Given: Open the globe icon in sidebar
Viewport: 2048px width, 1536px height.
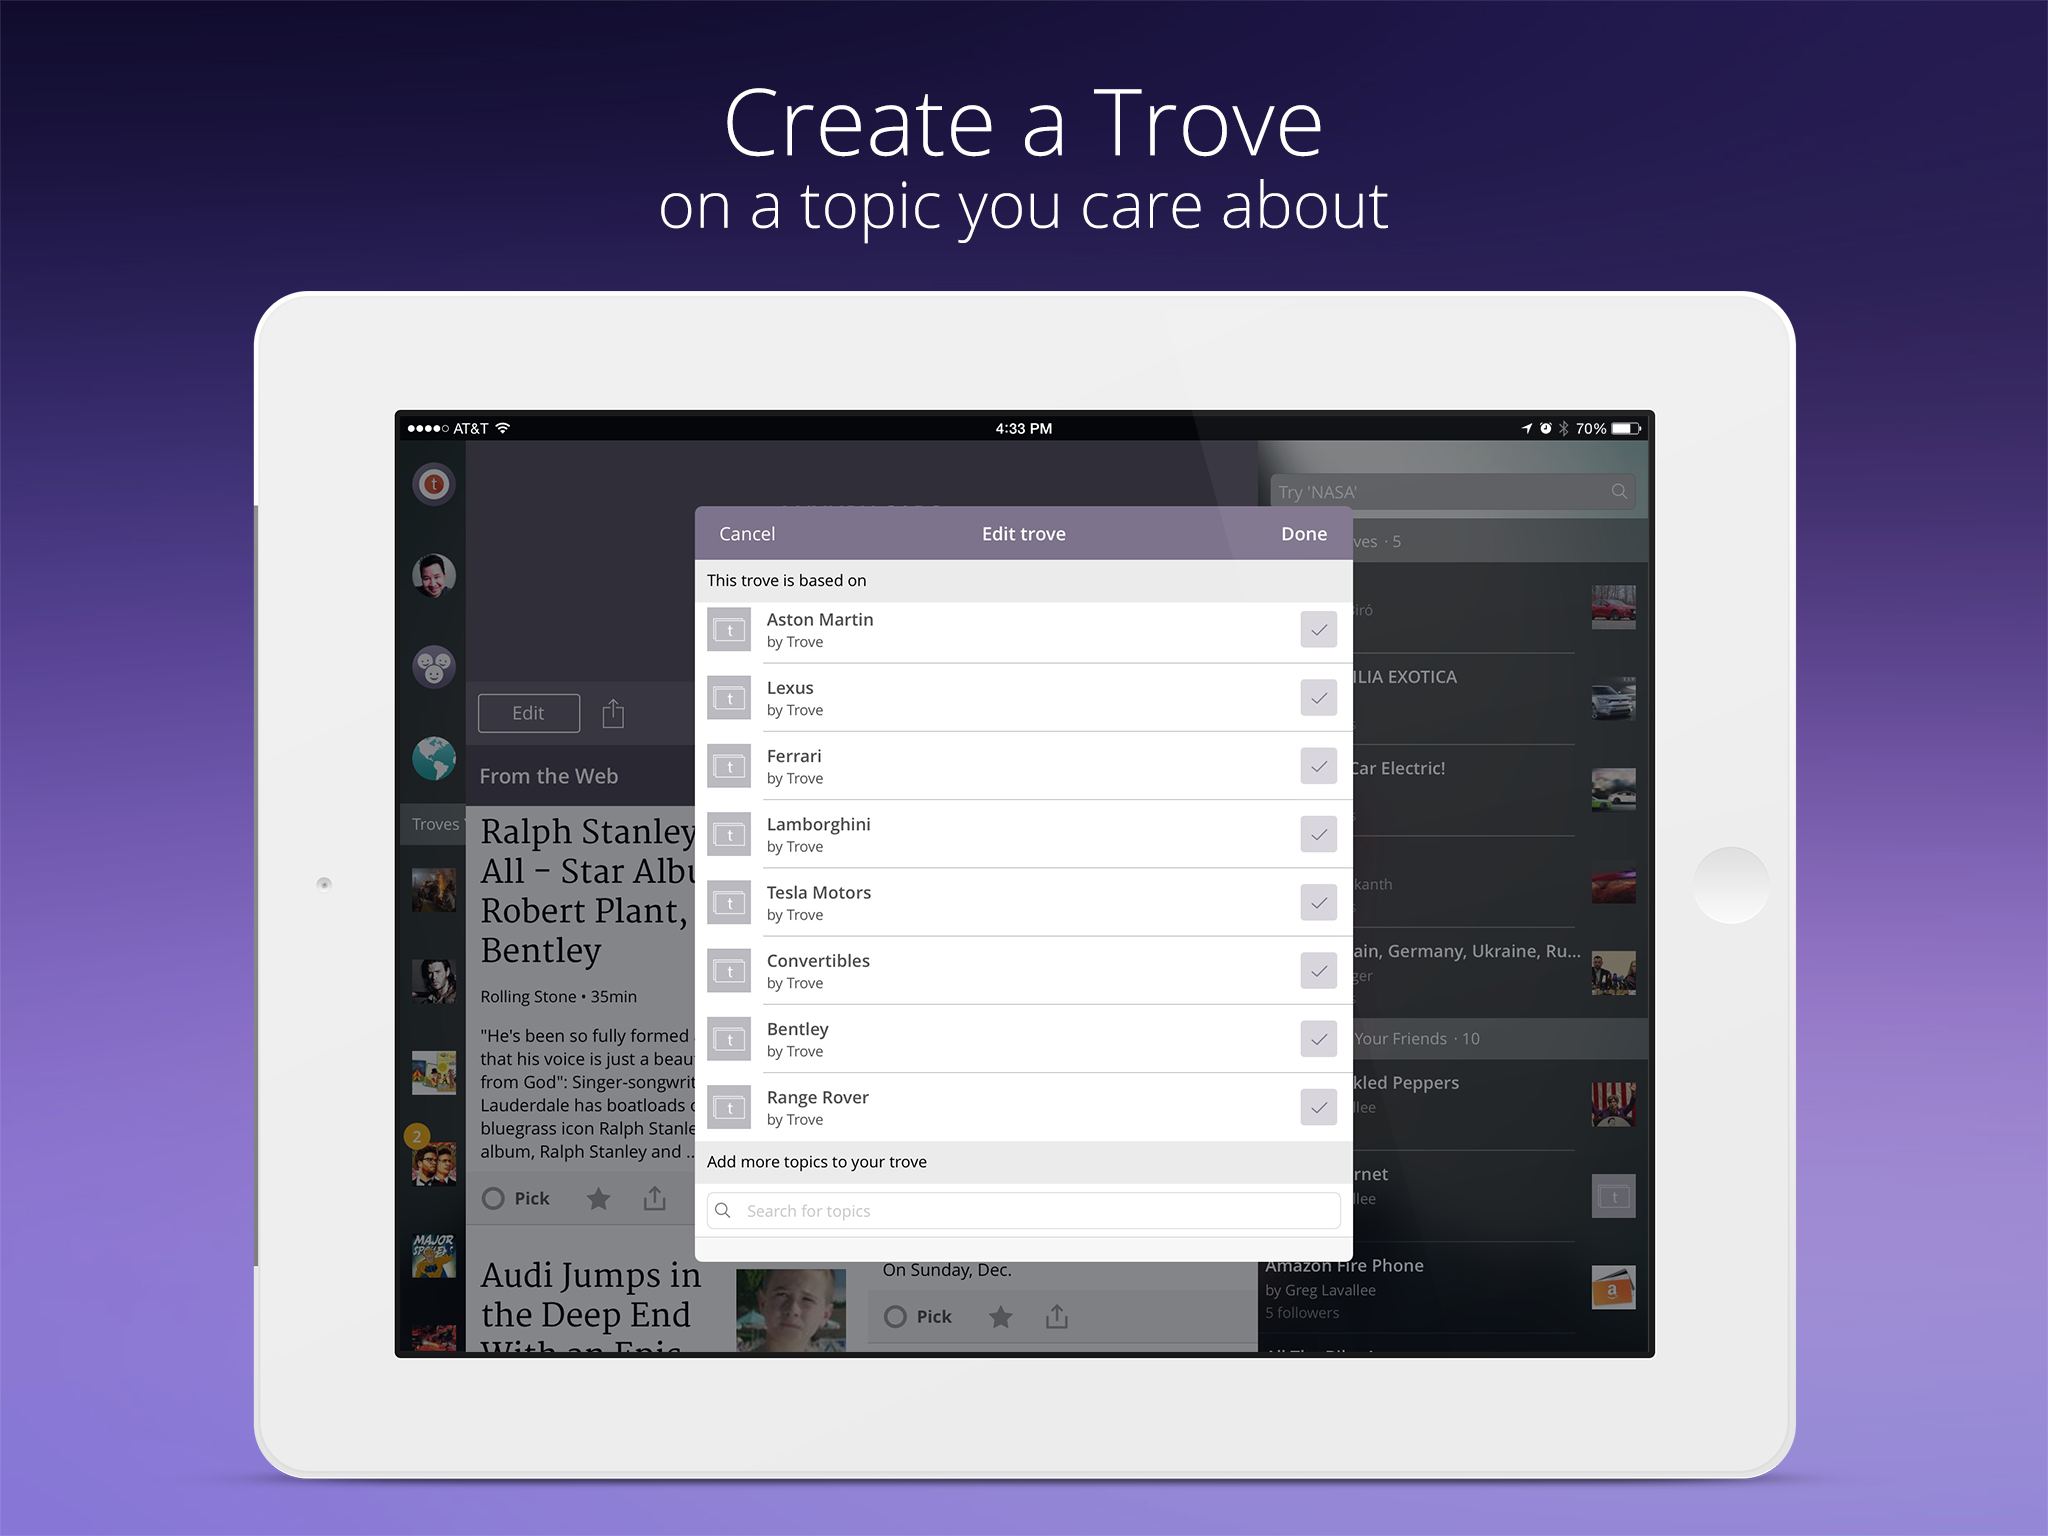Looking at the screenshot, I should pos(434,758).
